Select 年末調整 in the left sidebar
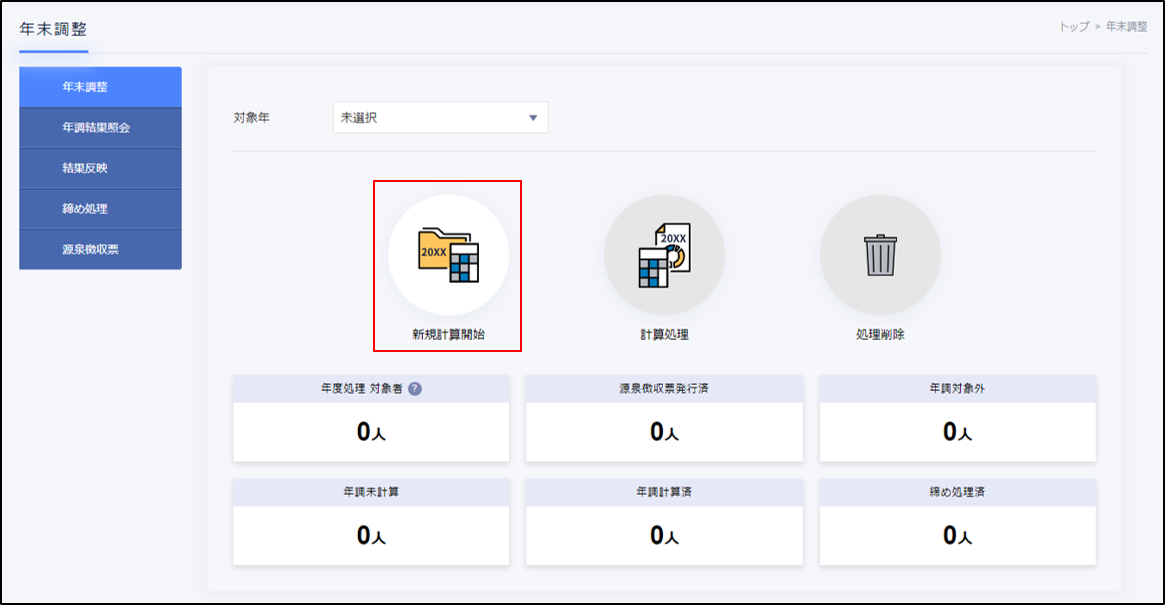This screenshot has height=605, width=1165. click(x=100, y=87)
